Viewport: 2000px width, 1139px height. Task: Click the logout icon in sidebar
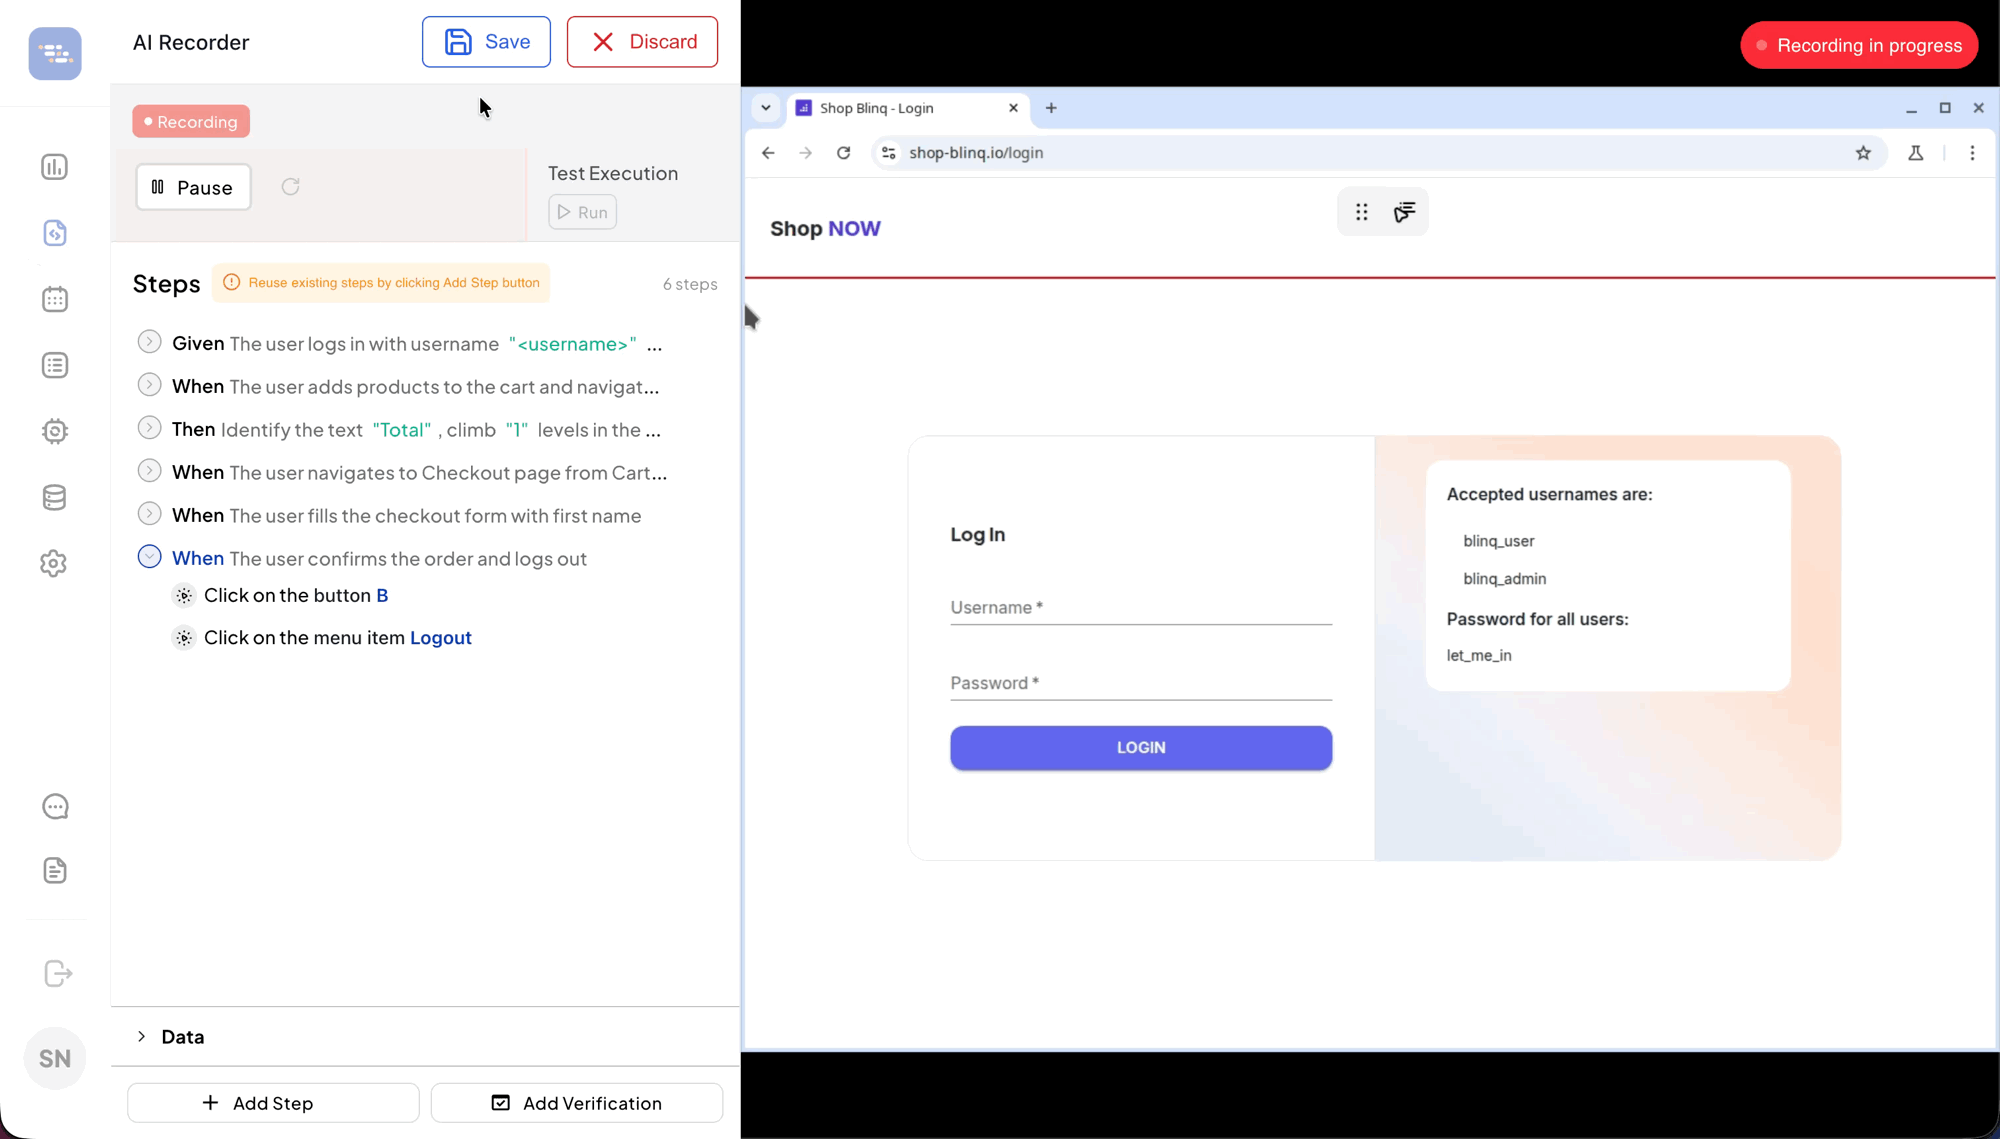click(58, 974)
